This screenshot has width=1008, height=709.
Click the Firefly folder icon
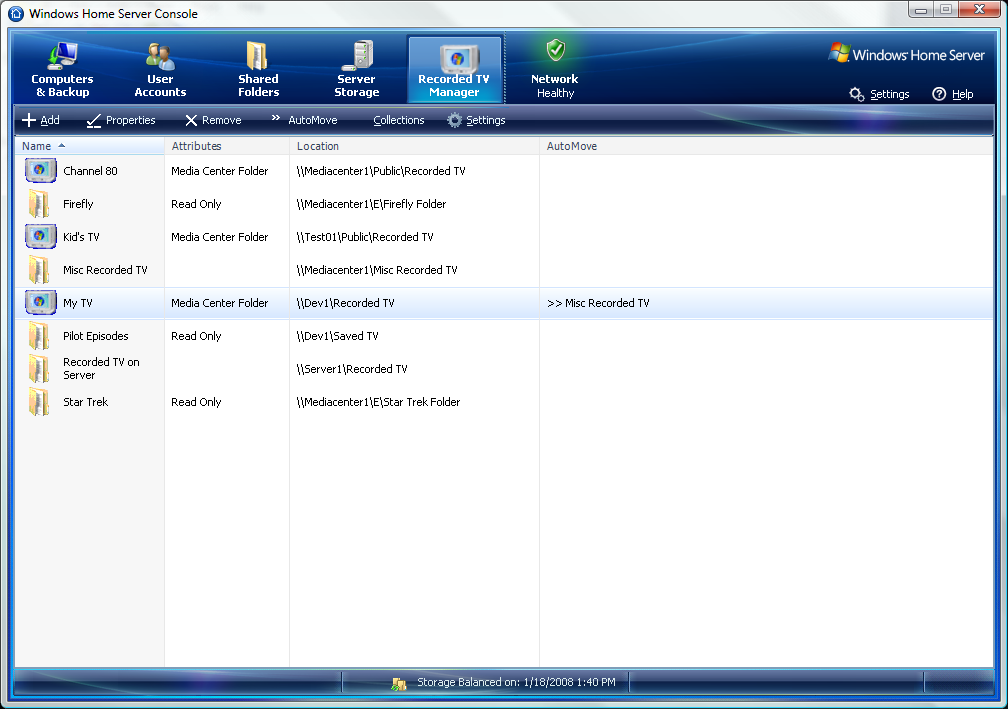coord(39,204)
